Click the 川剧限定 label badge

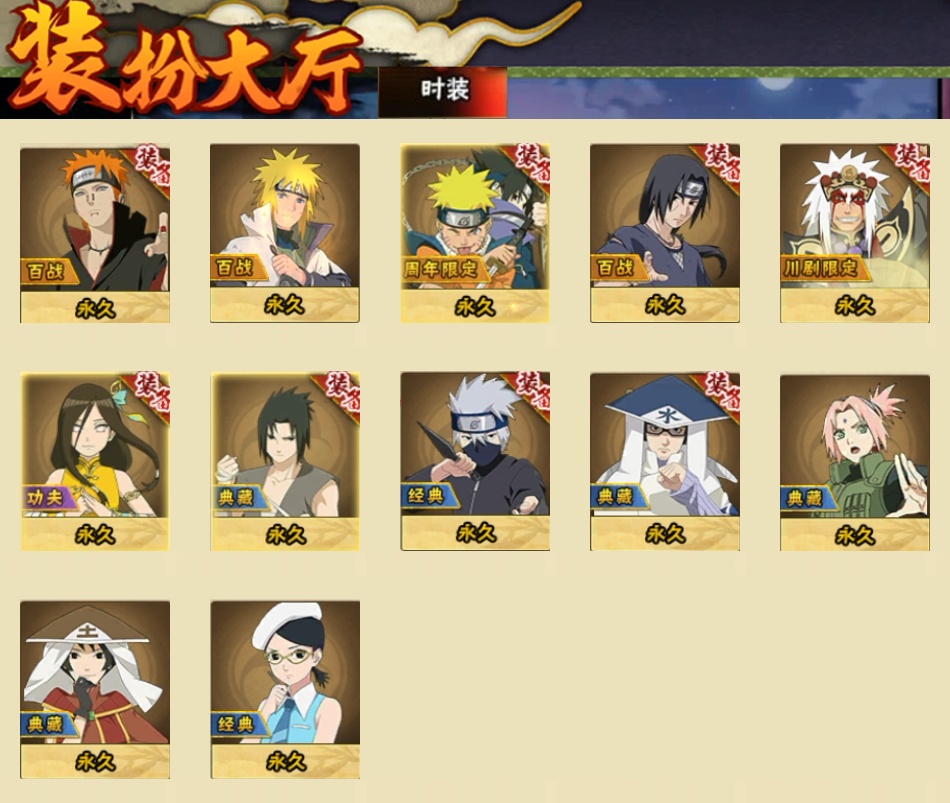coord(822,267)
